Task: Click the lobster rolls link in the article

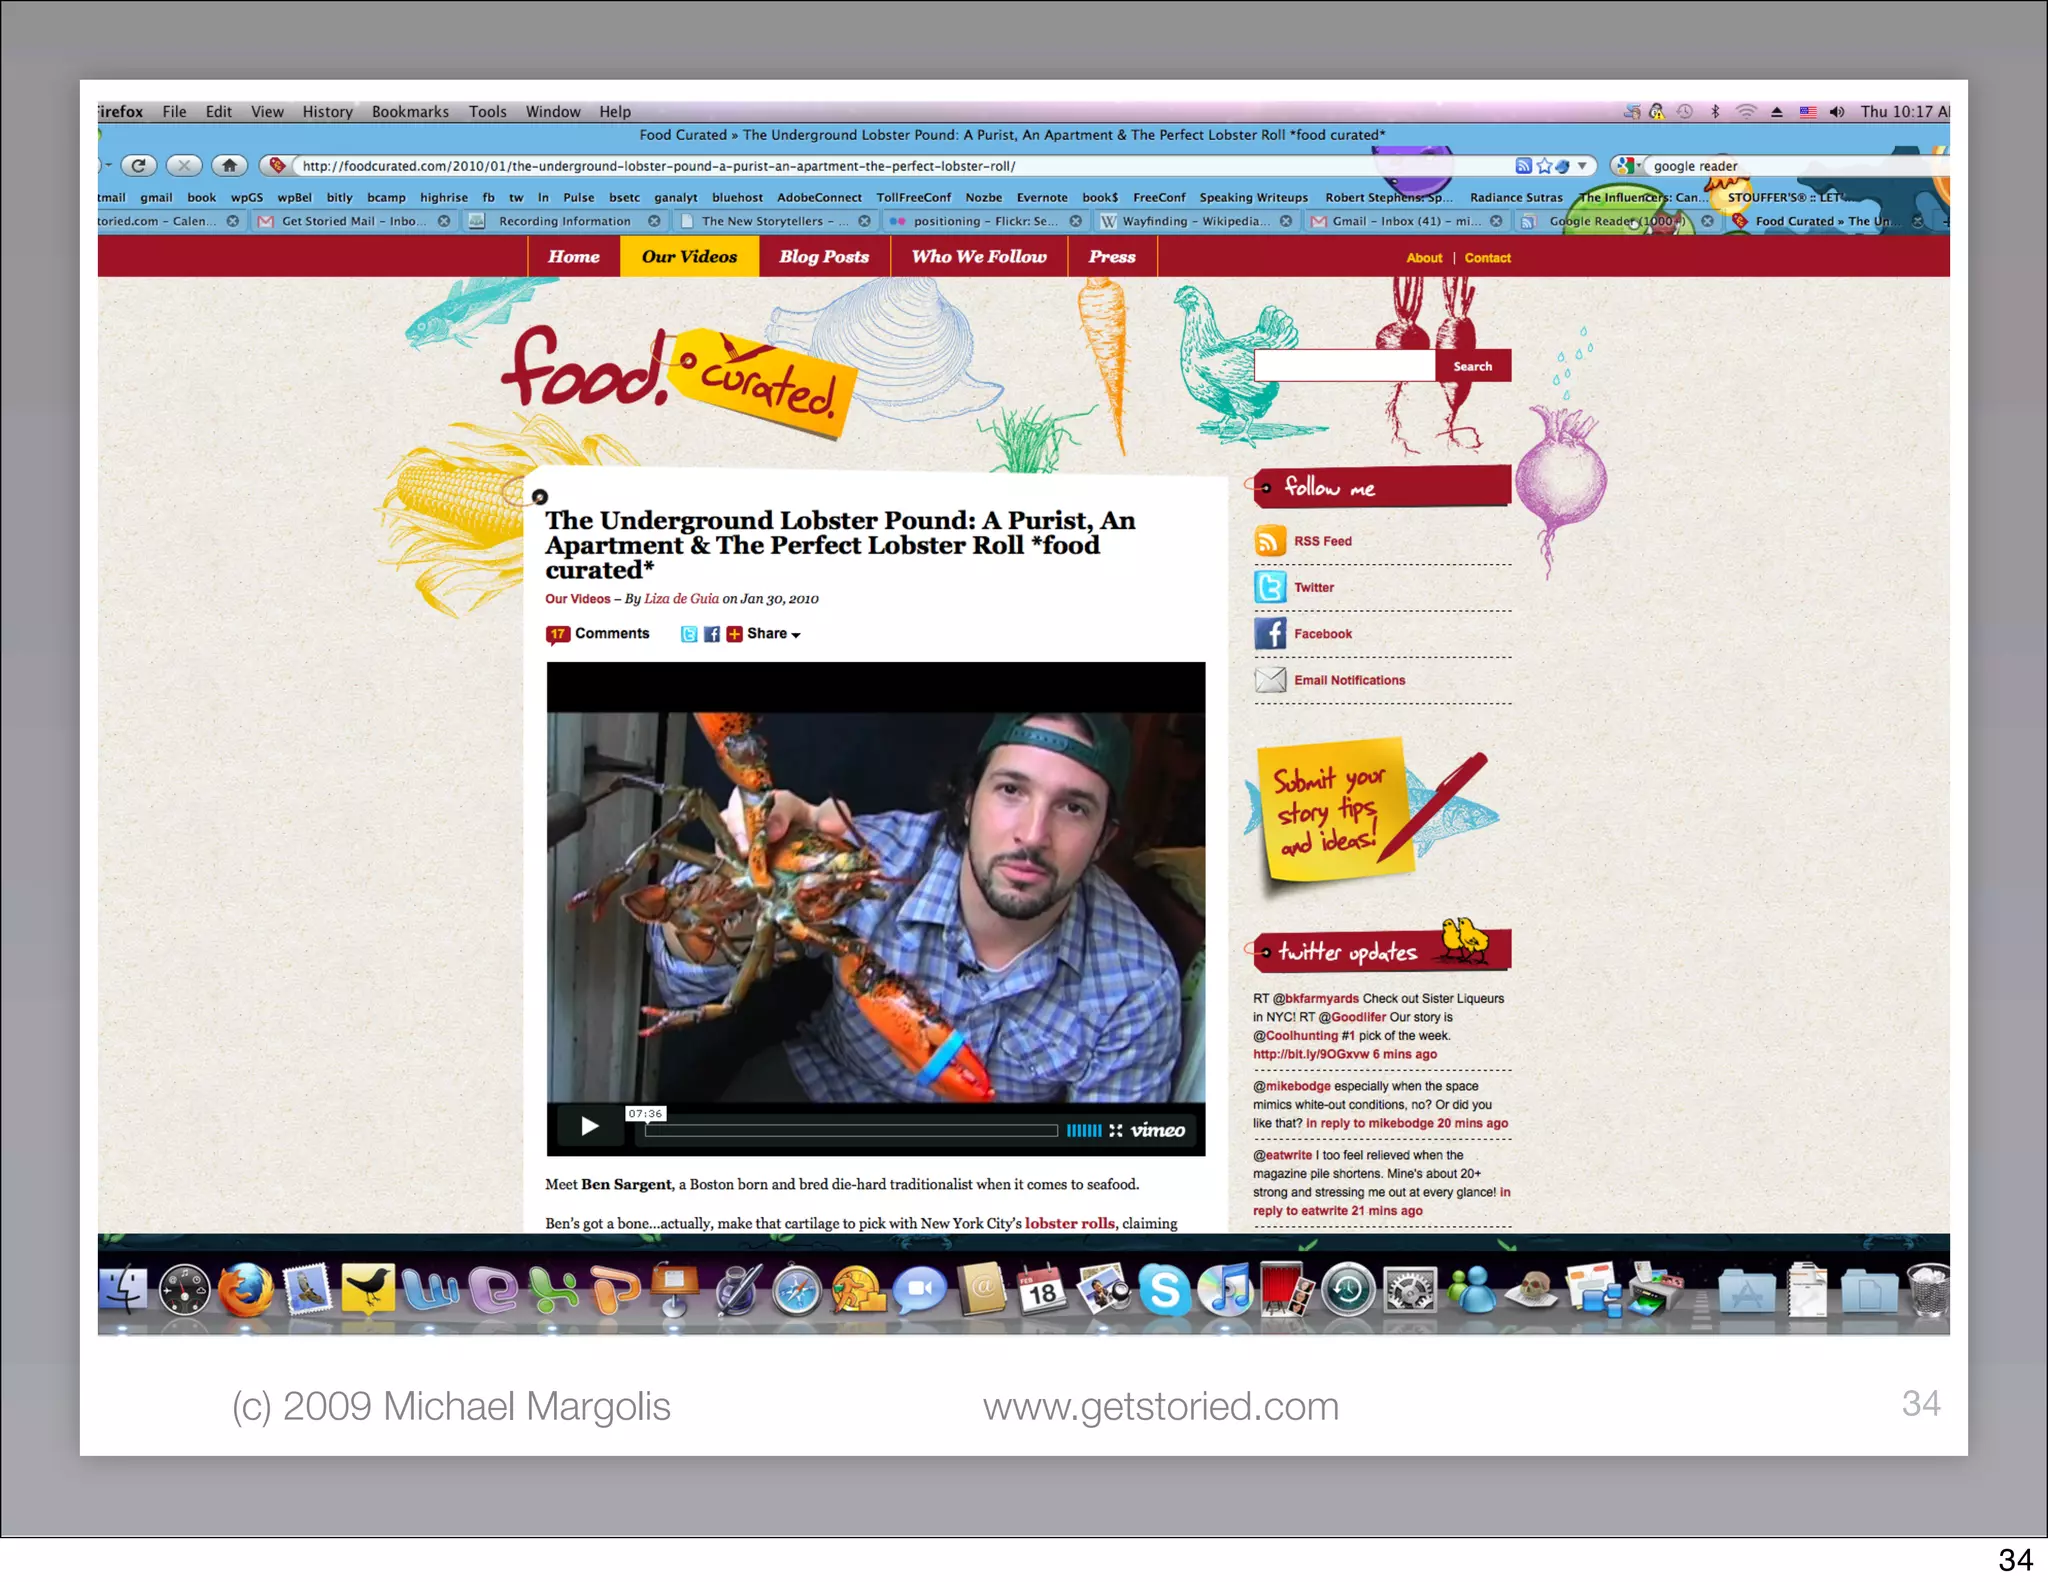Action: click(1069, 1223)
